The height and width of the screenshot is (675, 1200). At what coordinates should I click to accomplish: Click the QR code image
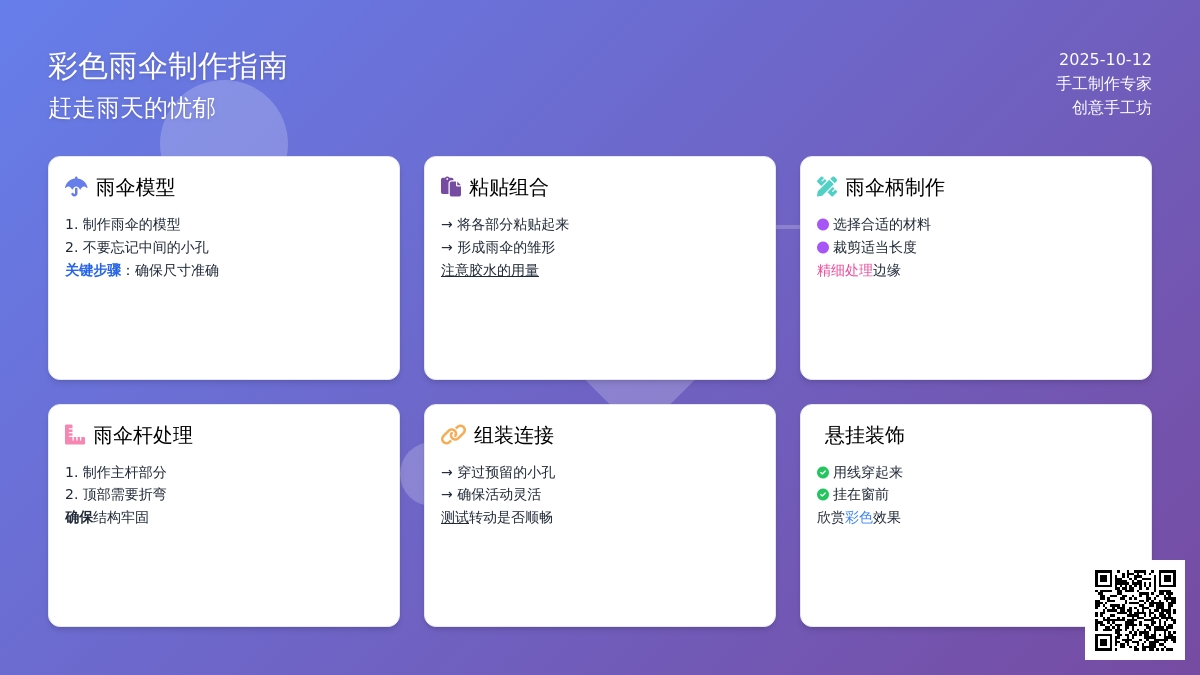click(1135, 610)
